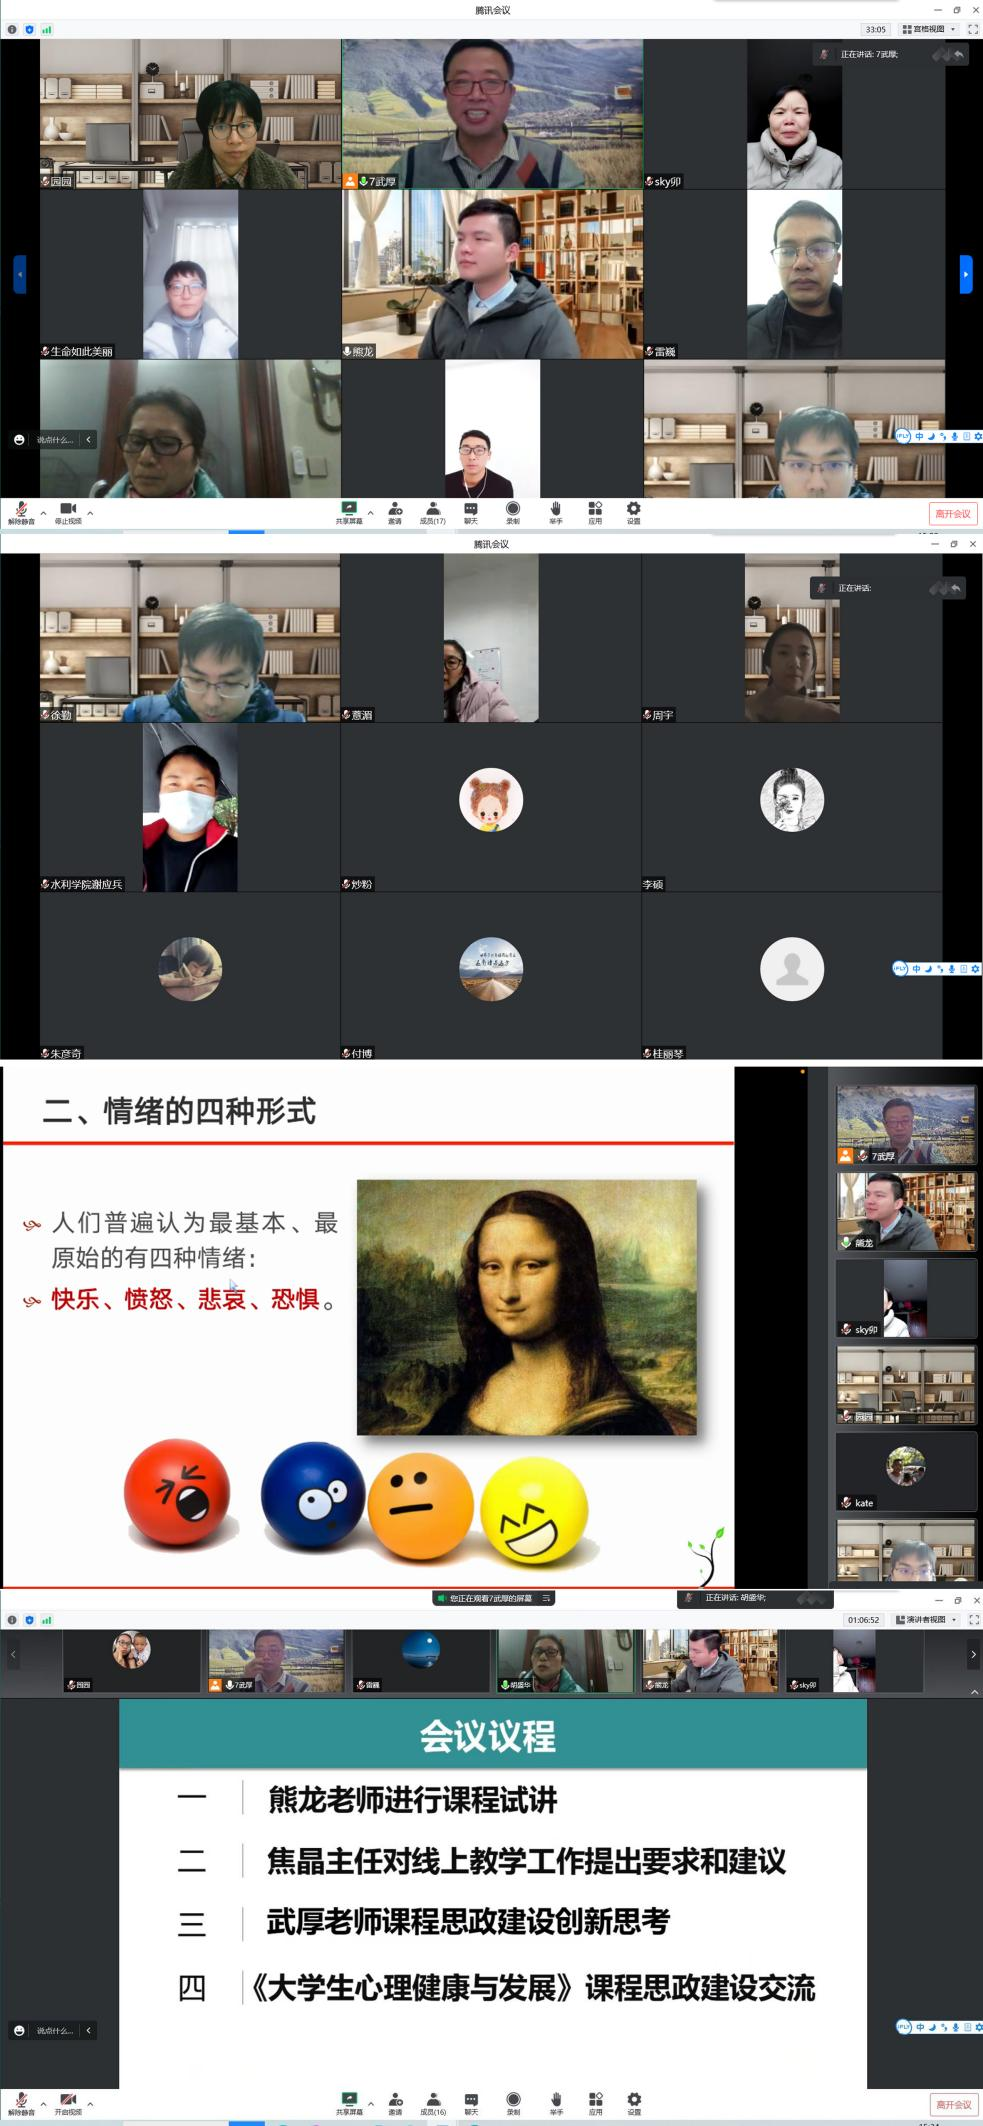This screenshot has width=983, height=2126.
Task: Go to previous gallery page with blue left arrow
Action: tap(19, 274)
